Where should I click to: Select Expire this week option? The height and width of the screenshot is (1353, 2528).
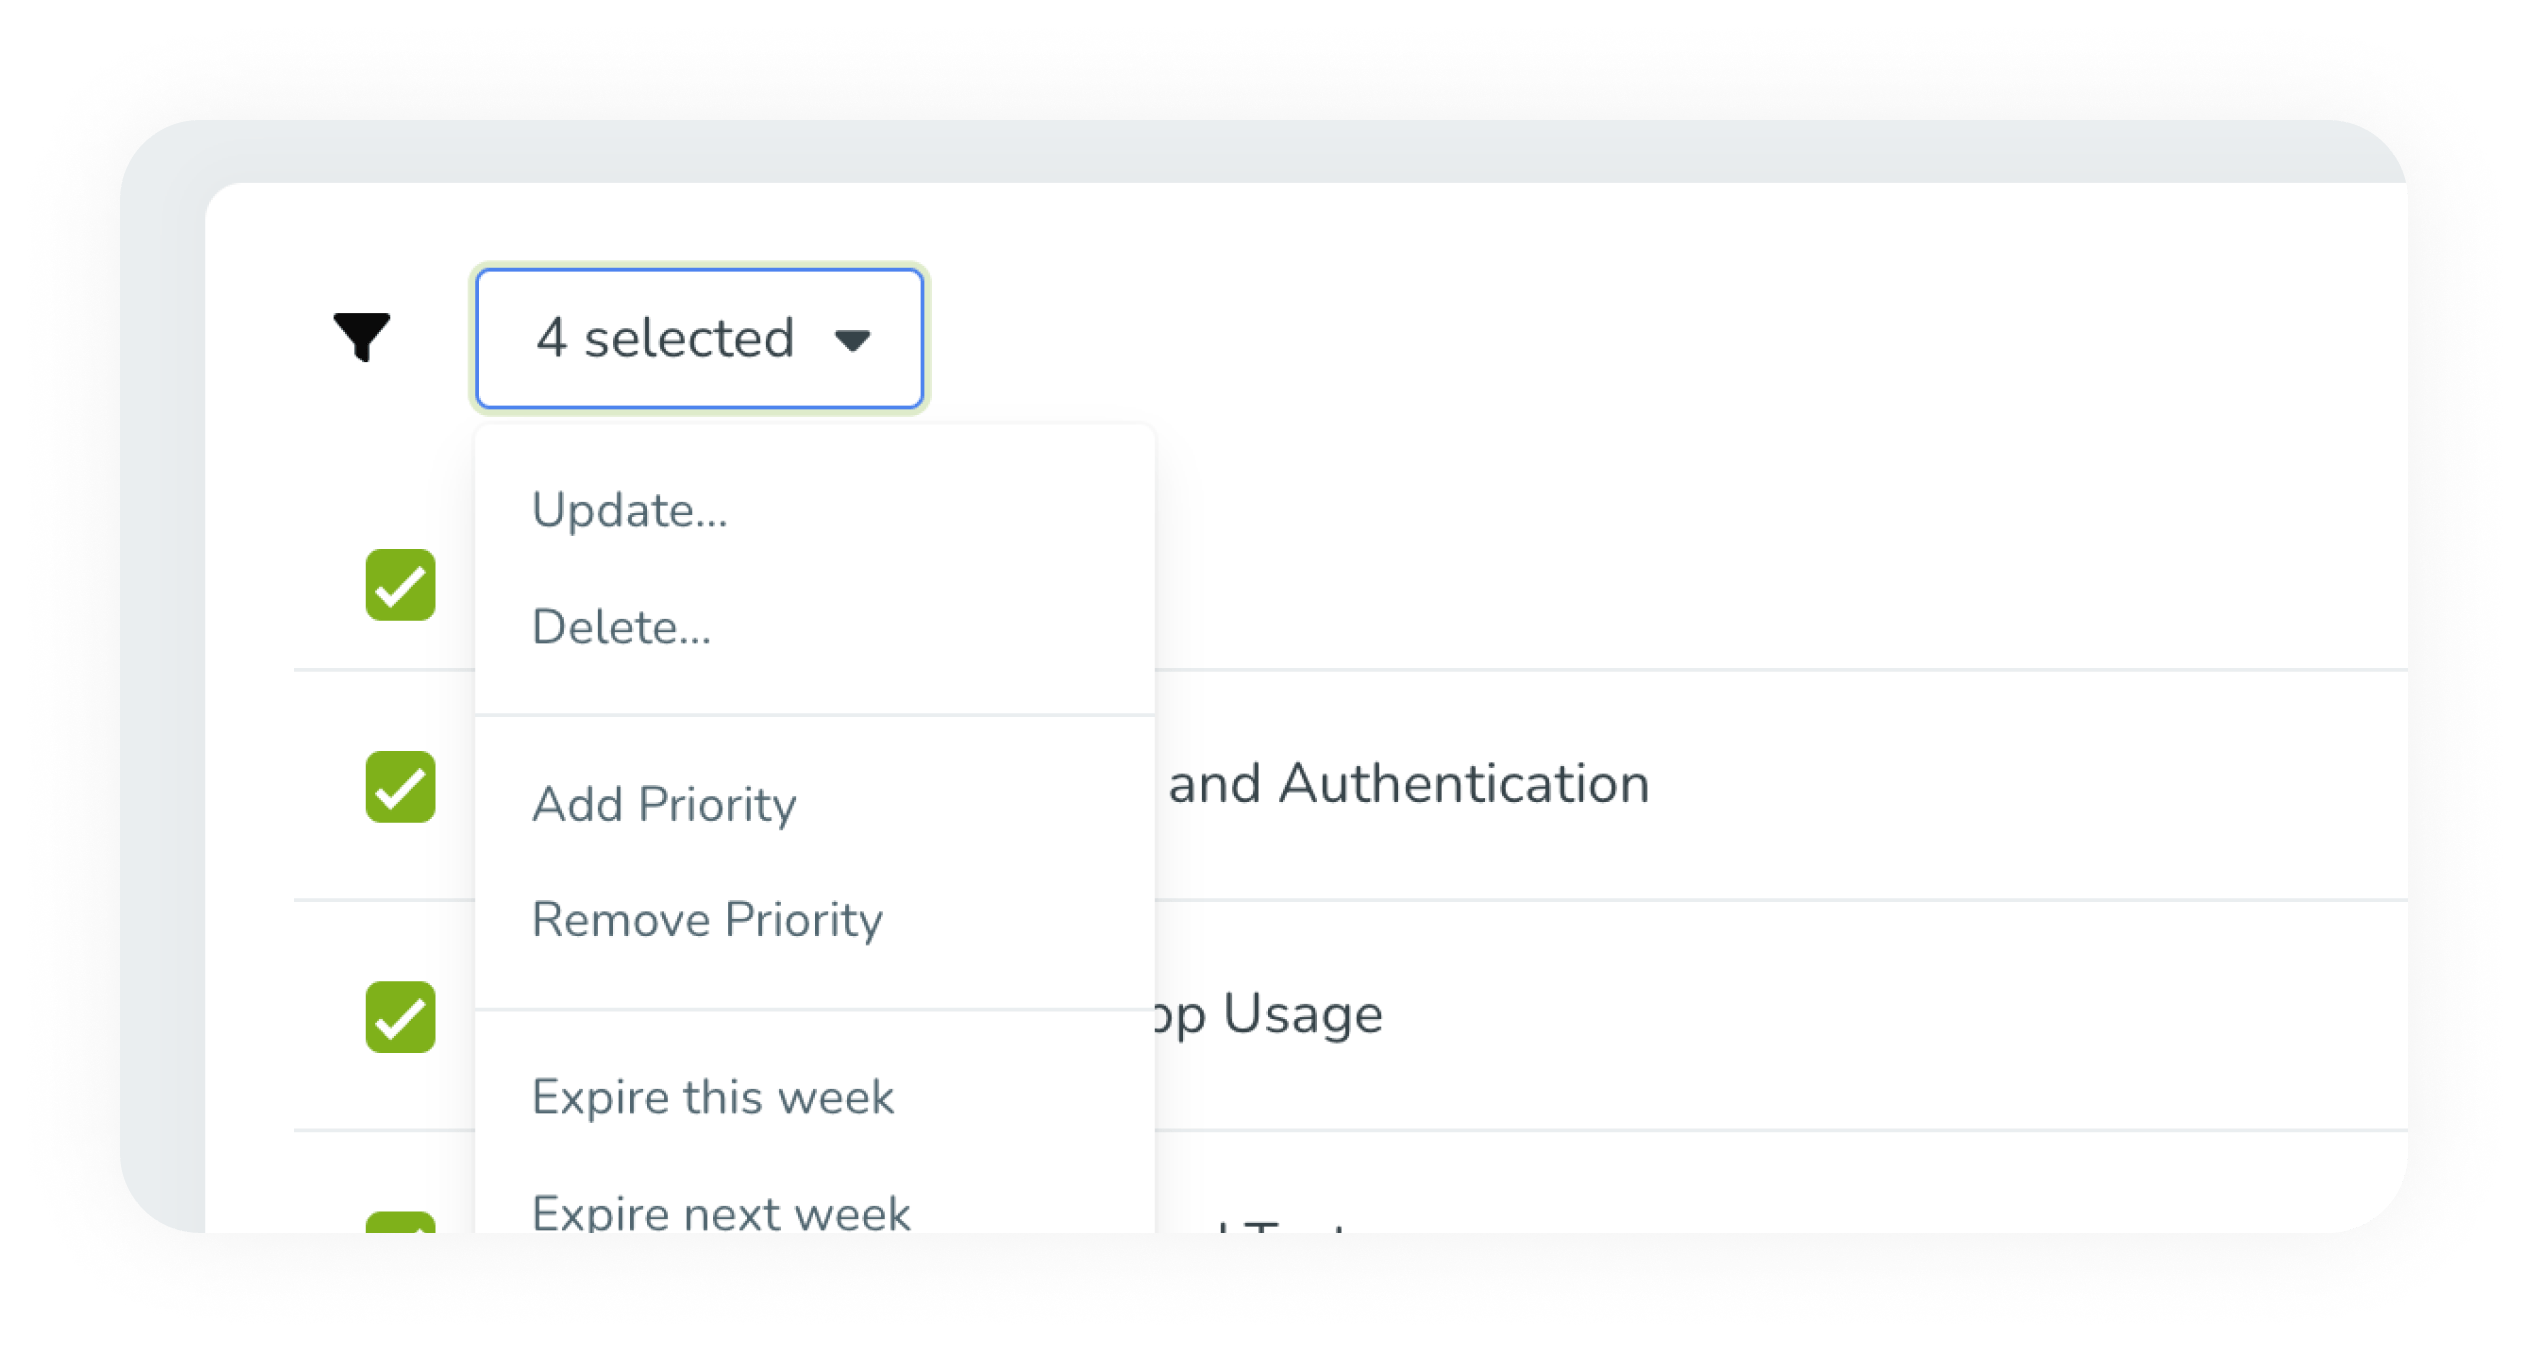coord(713,1097)
